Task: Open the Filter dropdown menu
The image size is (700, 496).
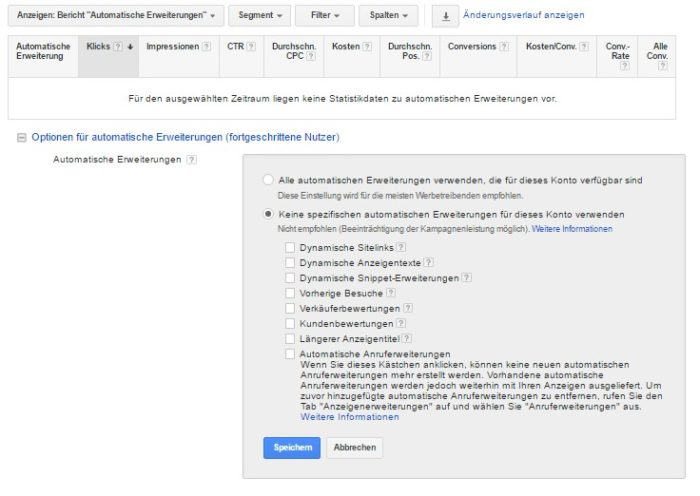Action: [x=325, y=16]
